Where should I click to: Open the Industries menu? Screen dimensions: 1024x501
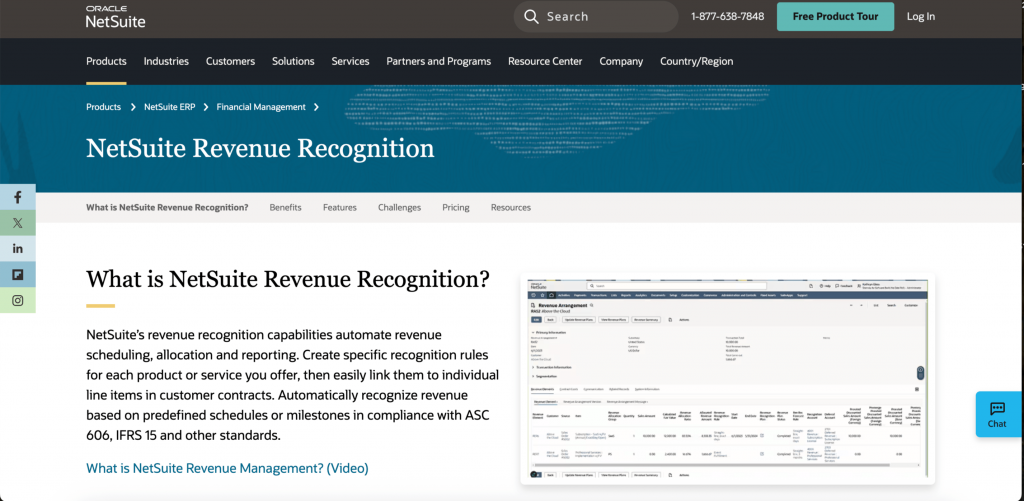click(167, 61)
